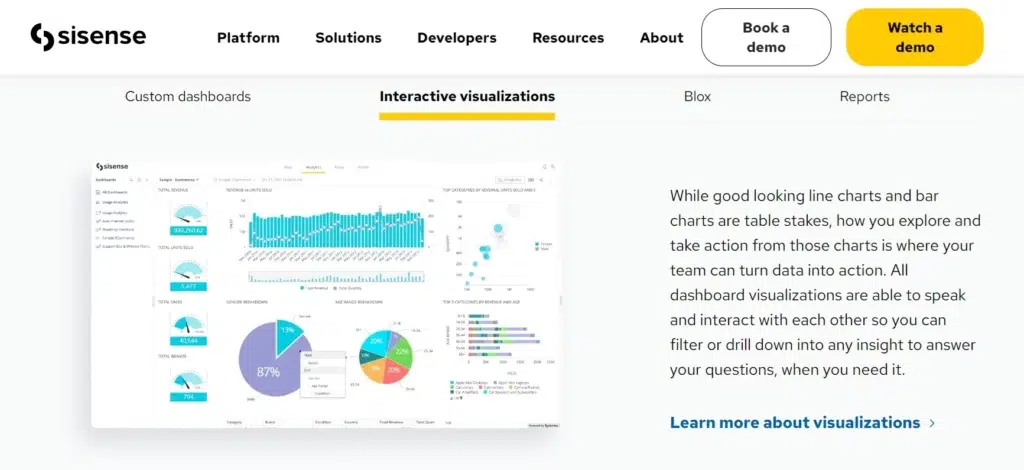Switch to the Reports tab
Screen dimensions: 1024x470
pyautogui.click(x=865, y=97)
